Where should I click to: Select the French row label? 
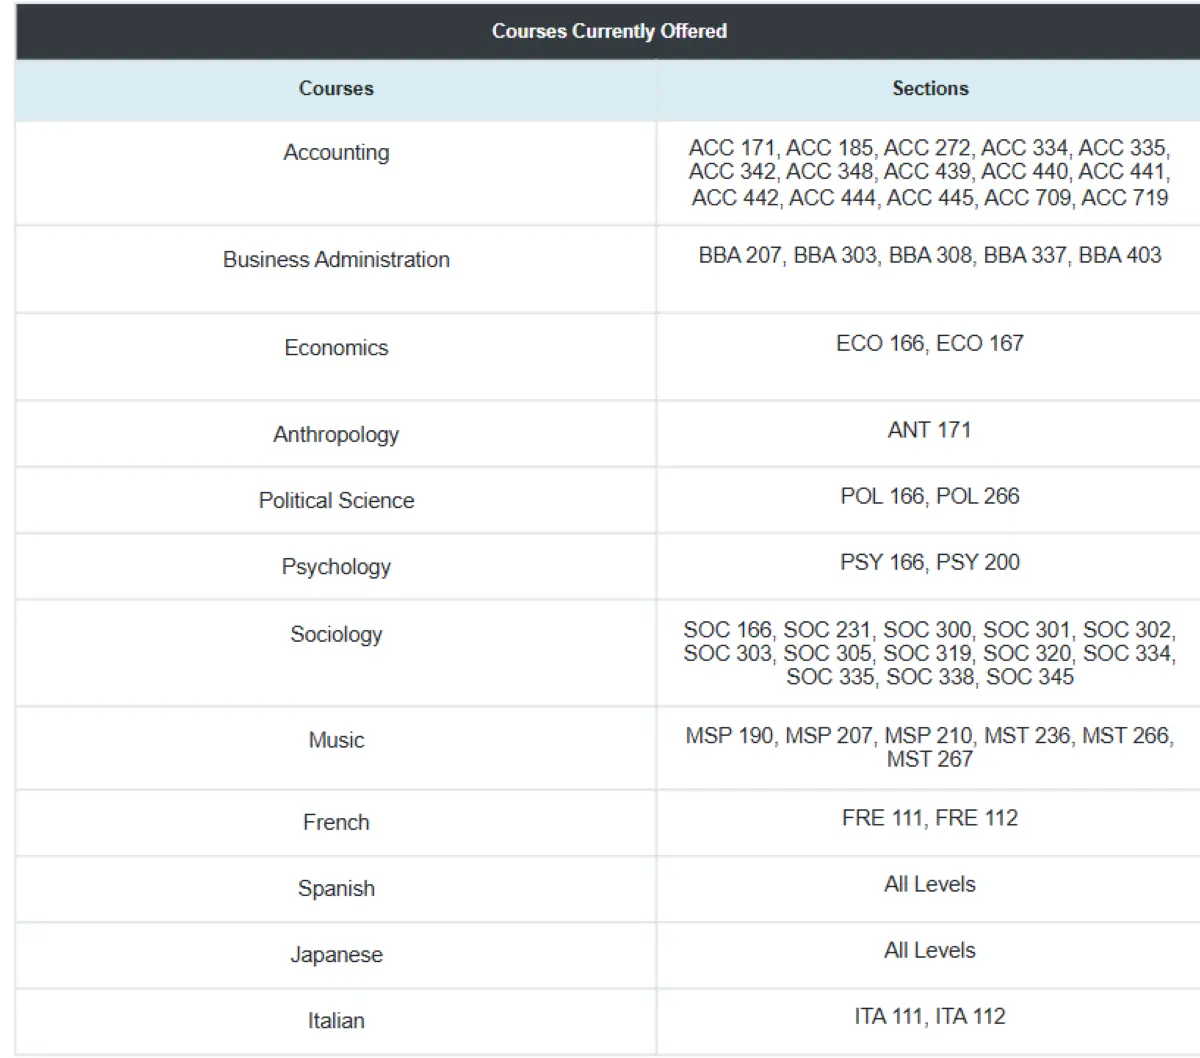336,822
